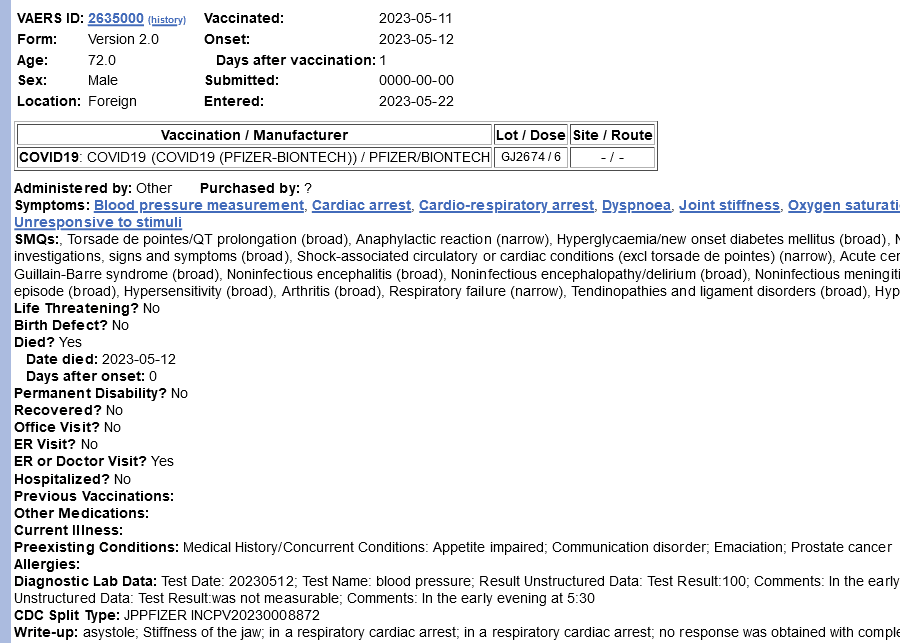
Task: Click the Diagnostic Lab Data label
Action: click(x=86, y=582)
